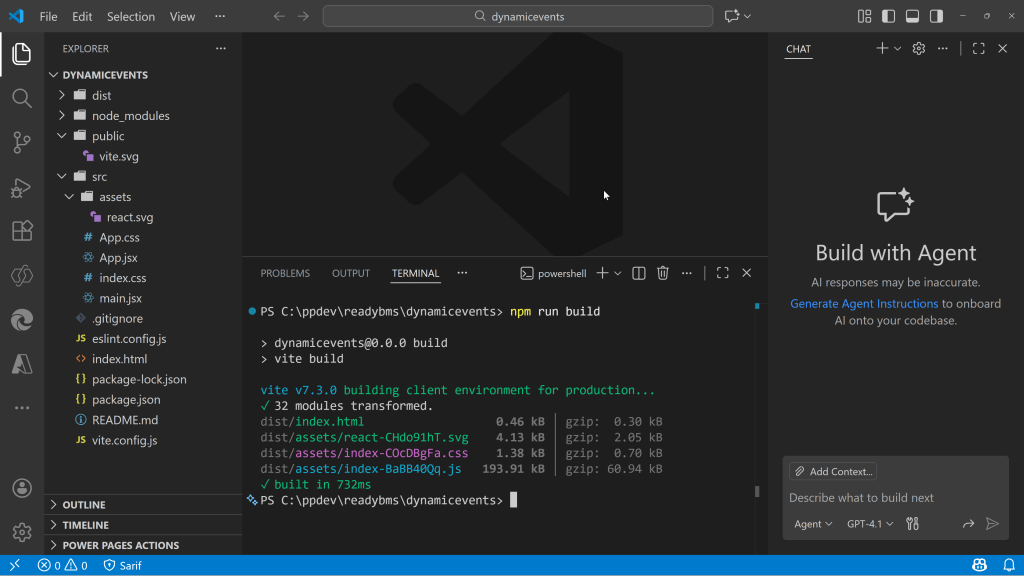This screenshot has height=576, width=1024.
Task: Split the terminal panel
Action: pyautogui.click(x=638, y=273)
